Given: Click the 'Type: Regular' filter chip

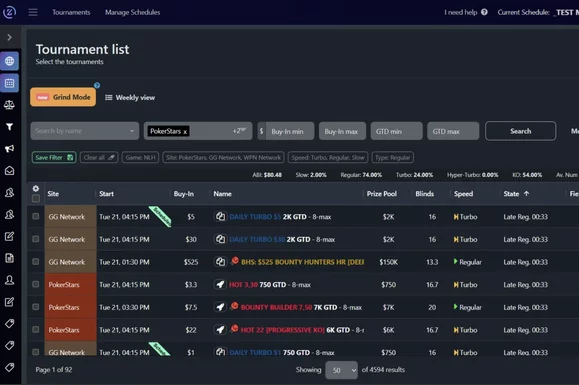Looking at the screenshot, I should [393, 158].
